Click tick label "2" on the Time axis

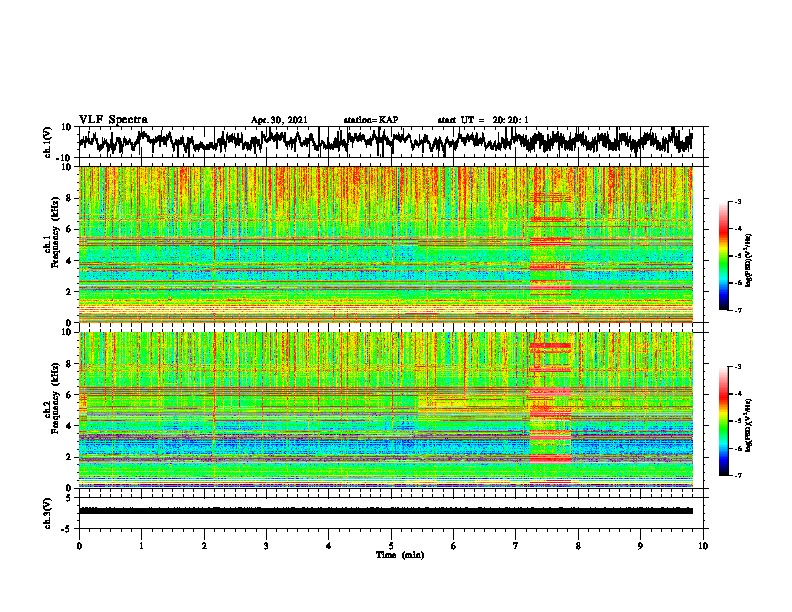tap(204, 546)
